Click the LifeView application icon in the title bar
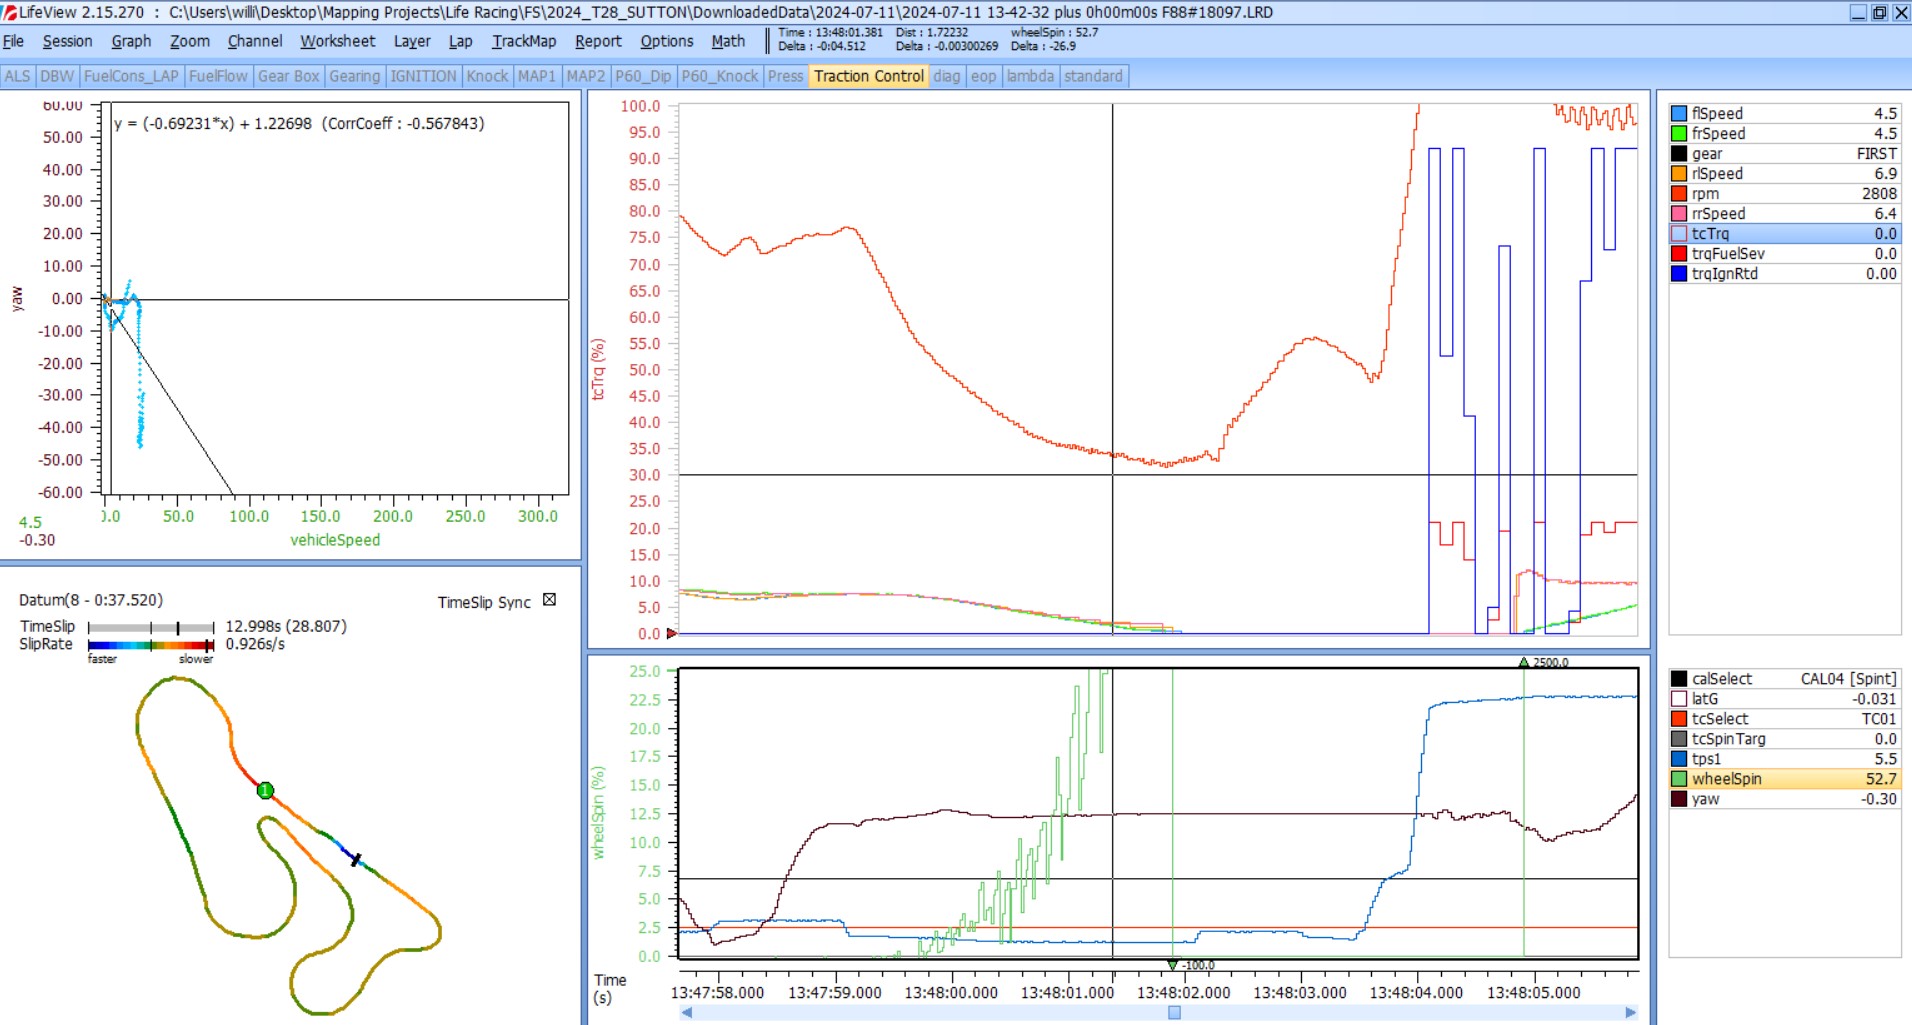This screenshot has height=1025, width=1912. click(10, 12)
